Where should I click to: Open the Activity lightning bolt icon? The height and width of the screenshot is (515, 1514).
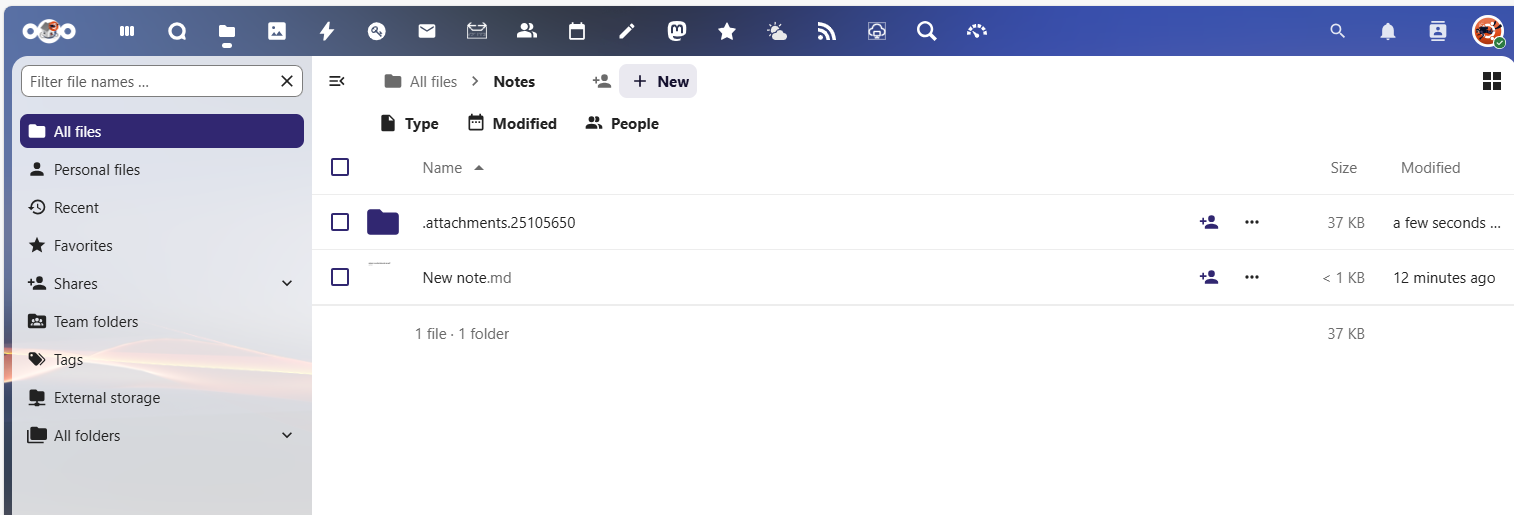[327, 31]
